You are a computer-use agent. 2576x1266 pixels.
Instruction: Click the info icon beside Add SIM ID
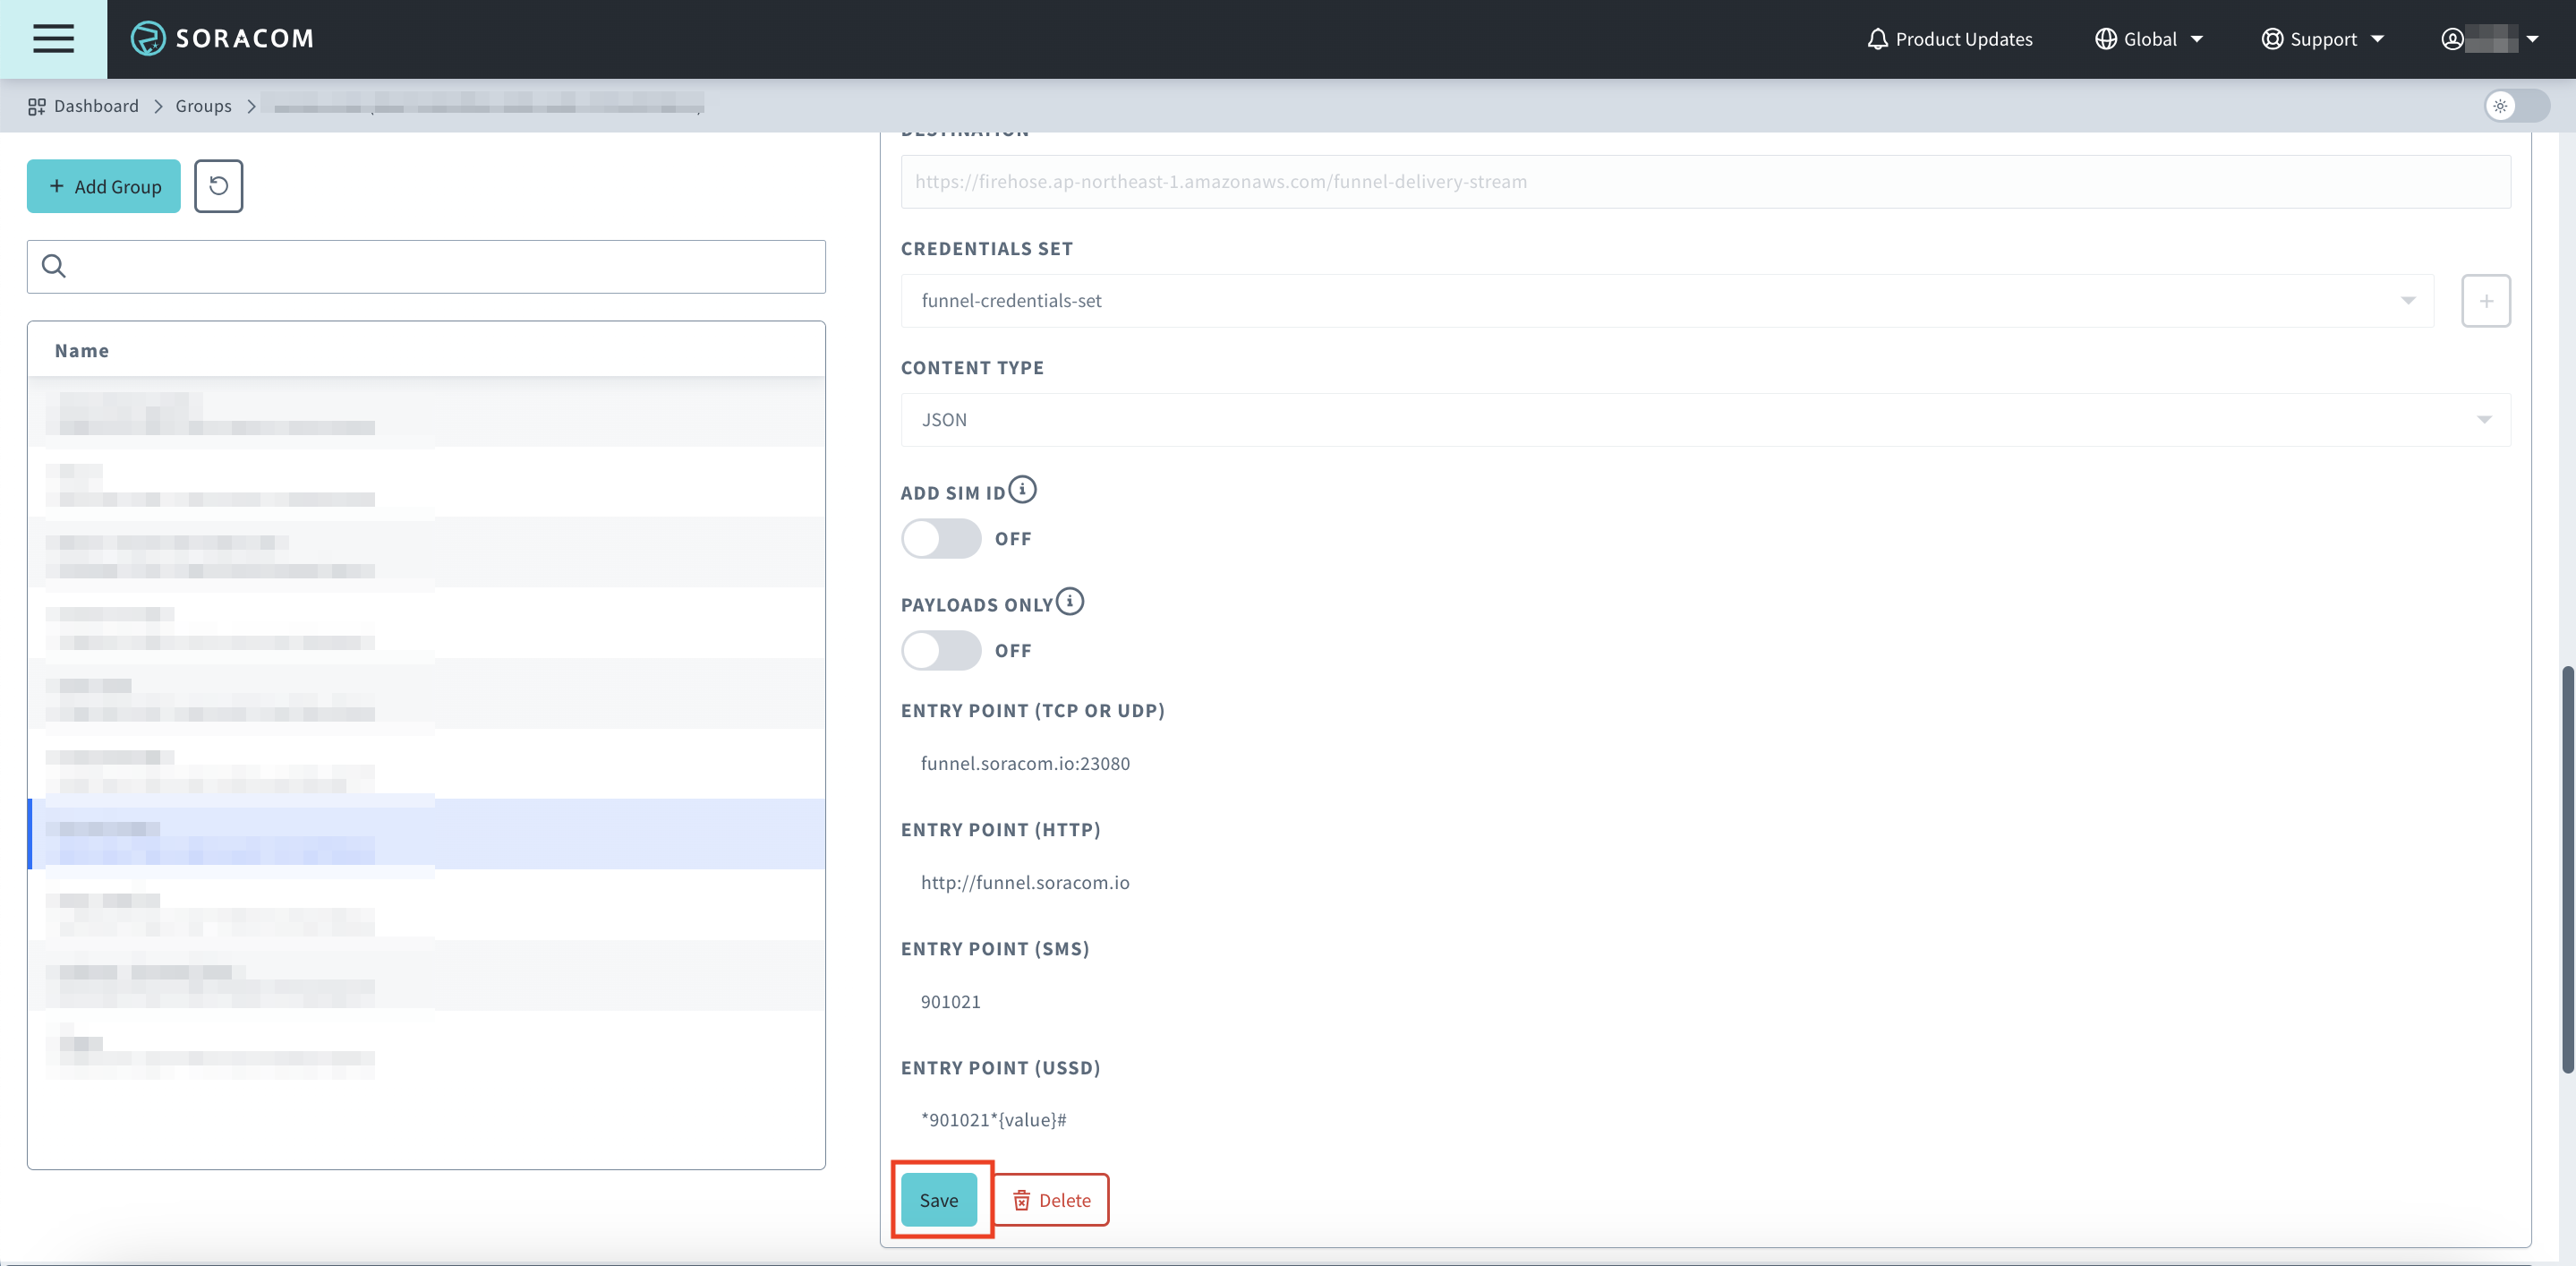tap(1022, 490)
